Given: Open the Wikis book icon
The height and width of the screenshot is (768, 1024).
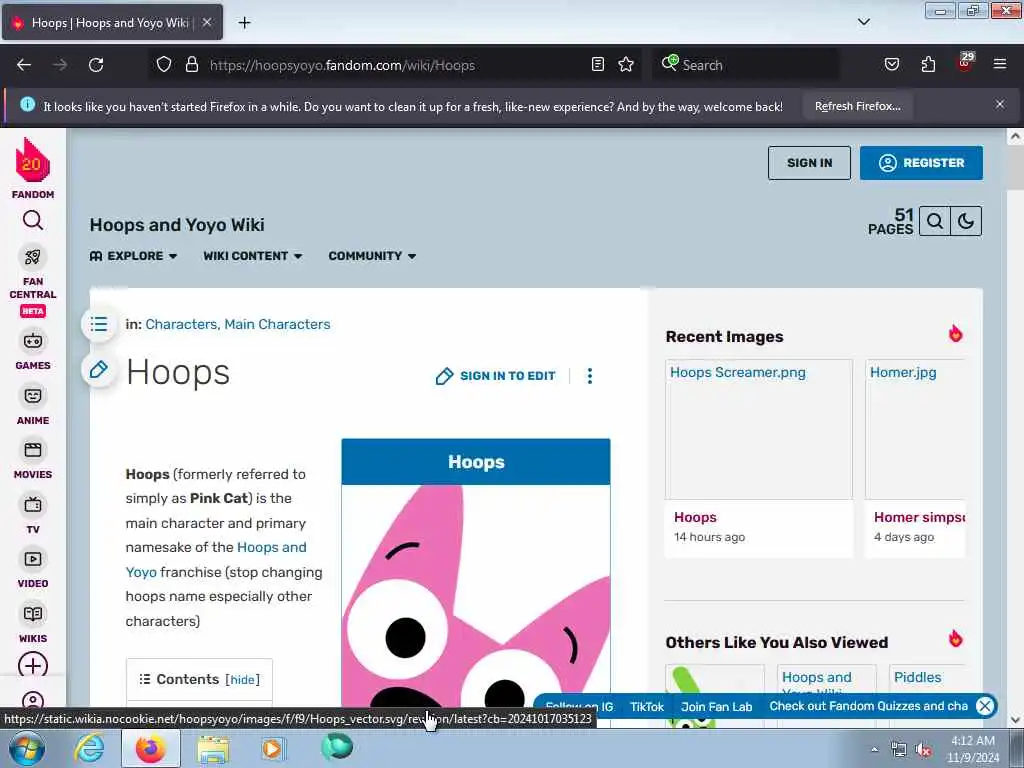Looking at the screenshot, I should click(33, 614).
